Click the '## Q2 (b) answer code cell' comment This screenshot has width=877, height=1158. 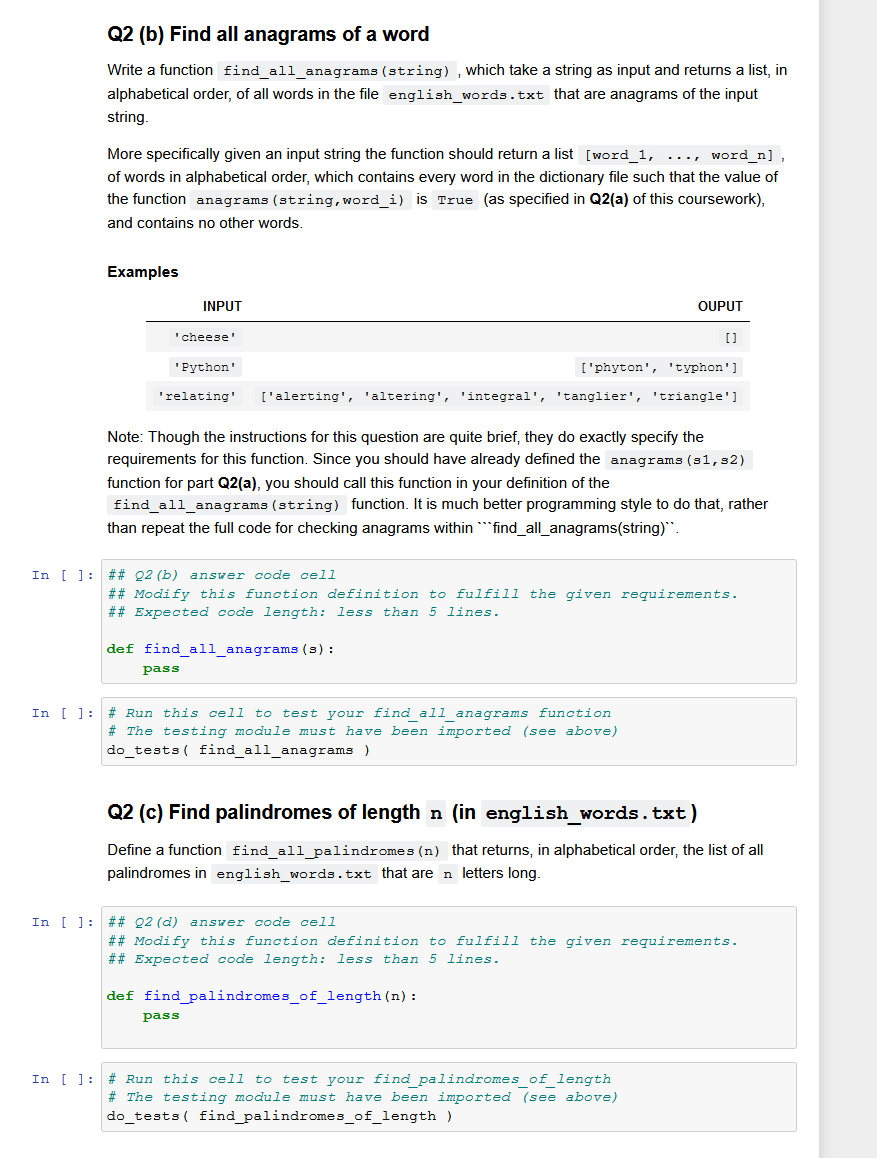[x=221, y=575]
